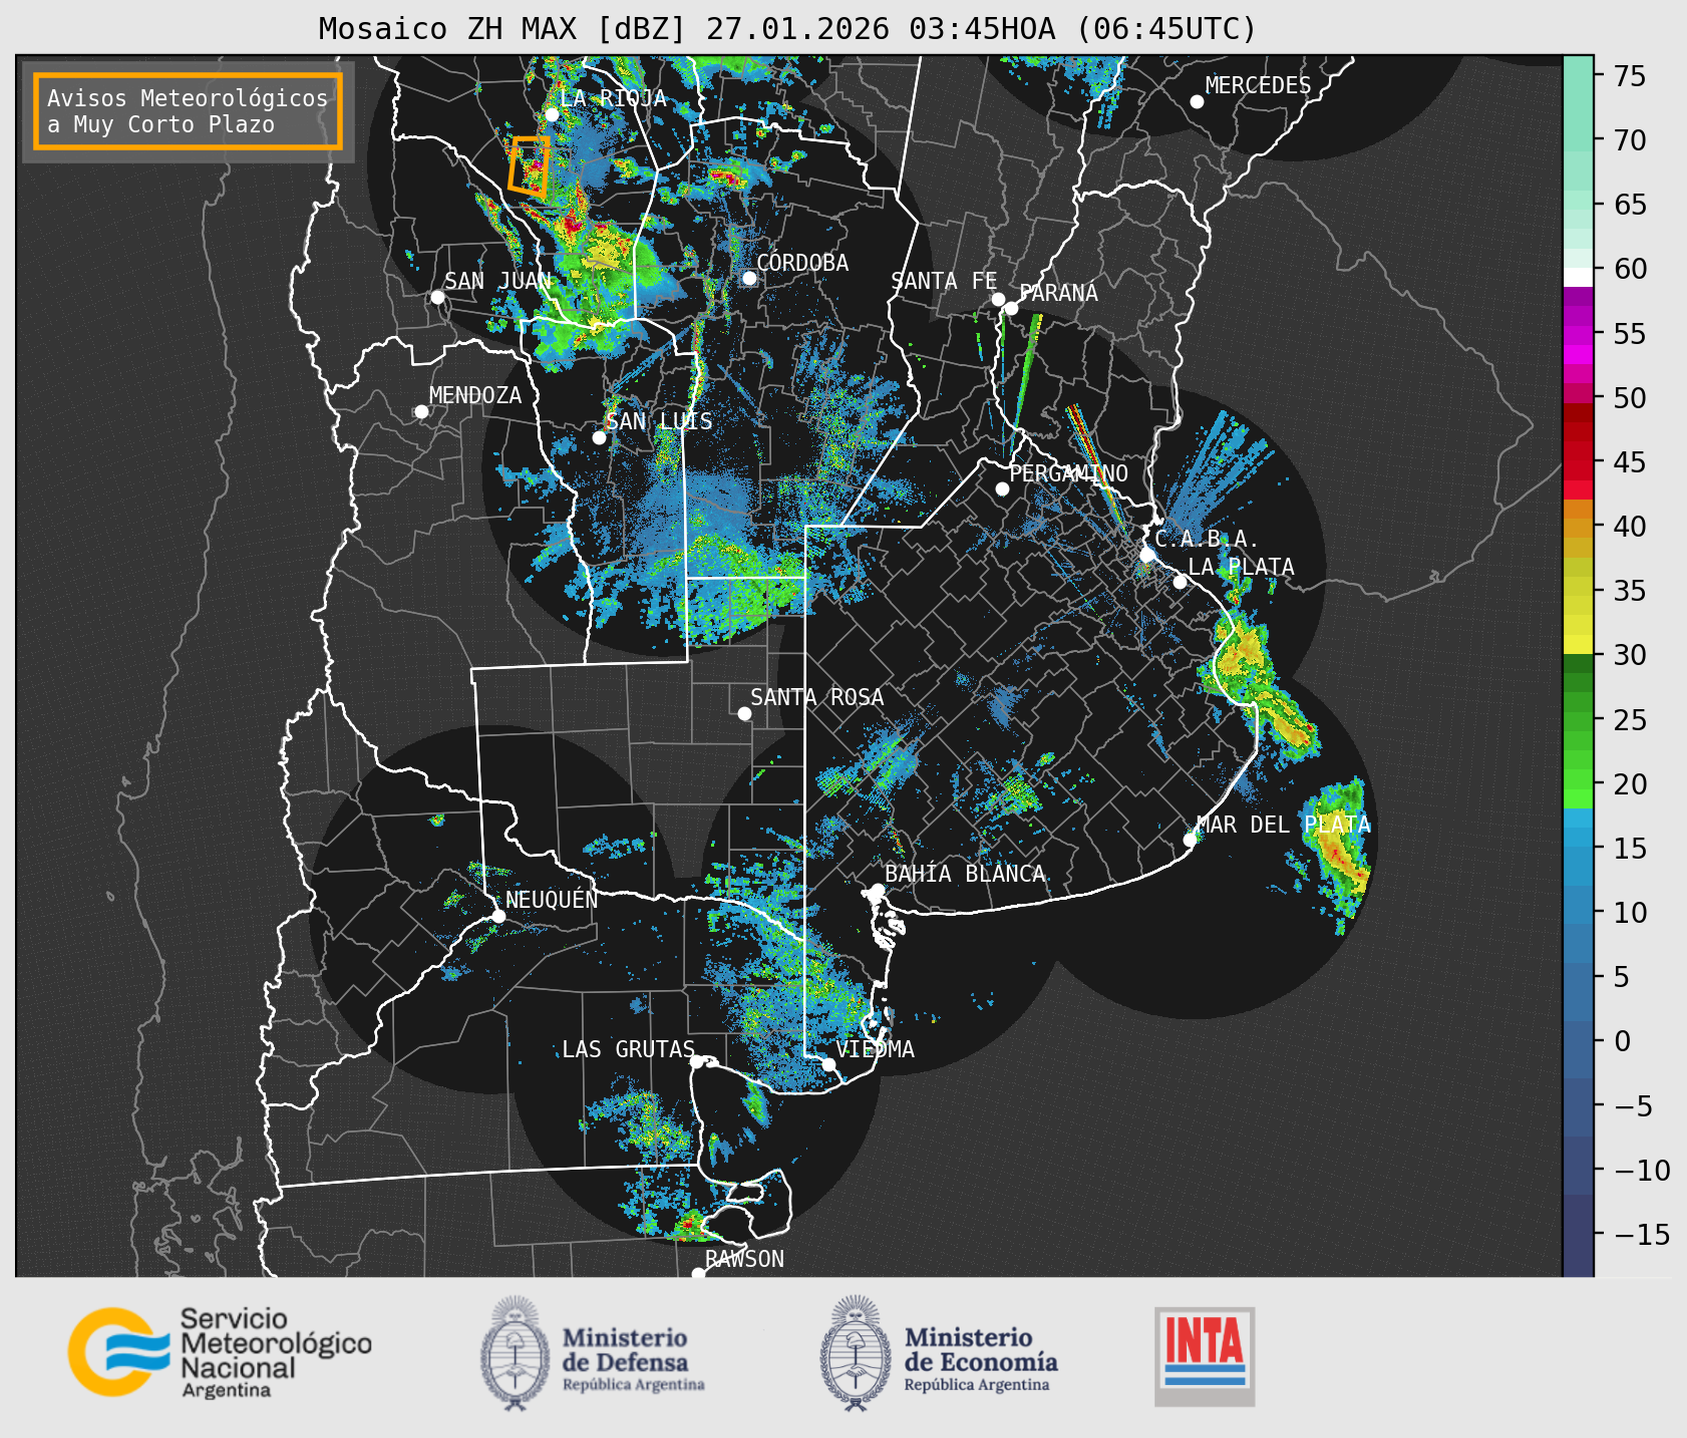Click the Mendoza city marker dot

(421, 412)
